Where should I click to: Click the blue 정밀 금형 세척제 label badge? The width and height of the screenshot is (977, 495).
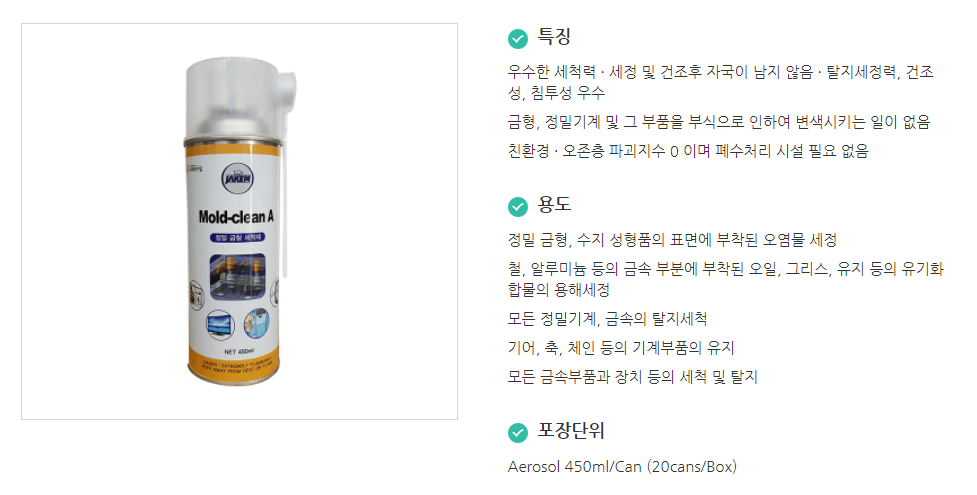(237, 238)
